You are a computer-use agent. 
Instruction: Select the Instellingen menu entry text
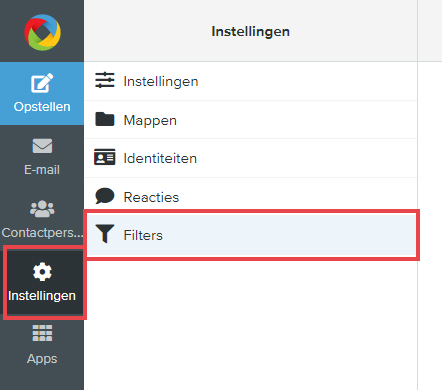pyautogui.click(x=161, y=81)
